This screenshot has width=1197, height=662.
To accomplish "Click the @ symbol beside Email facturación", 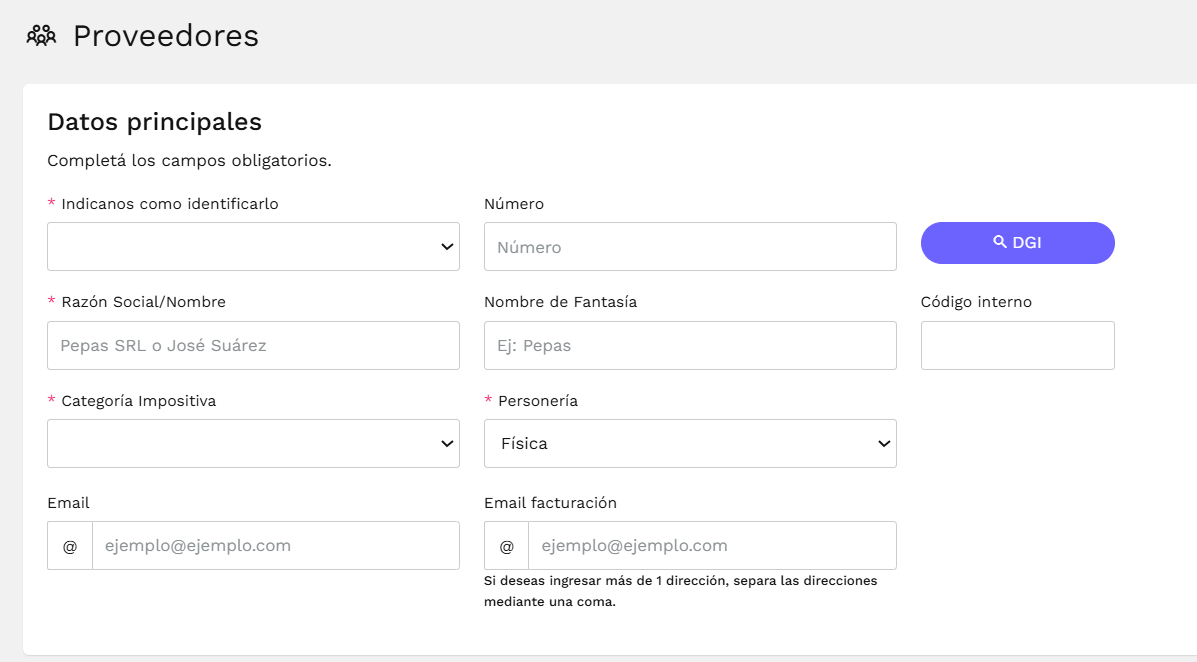I will point(506,546).
